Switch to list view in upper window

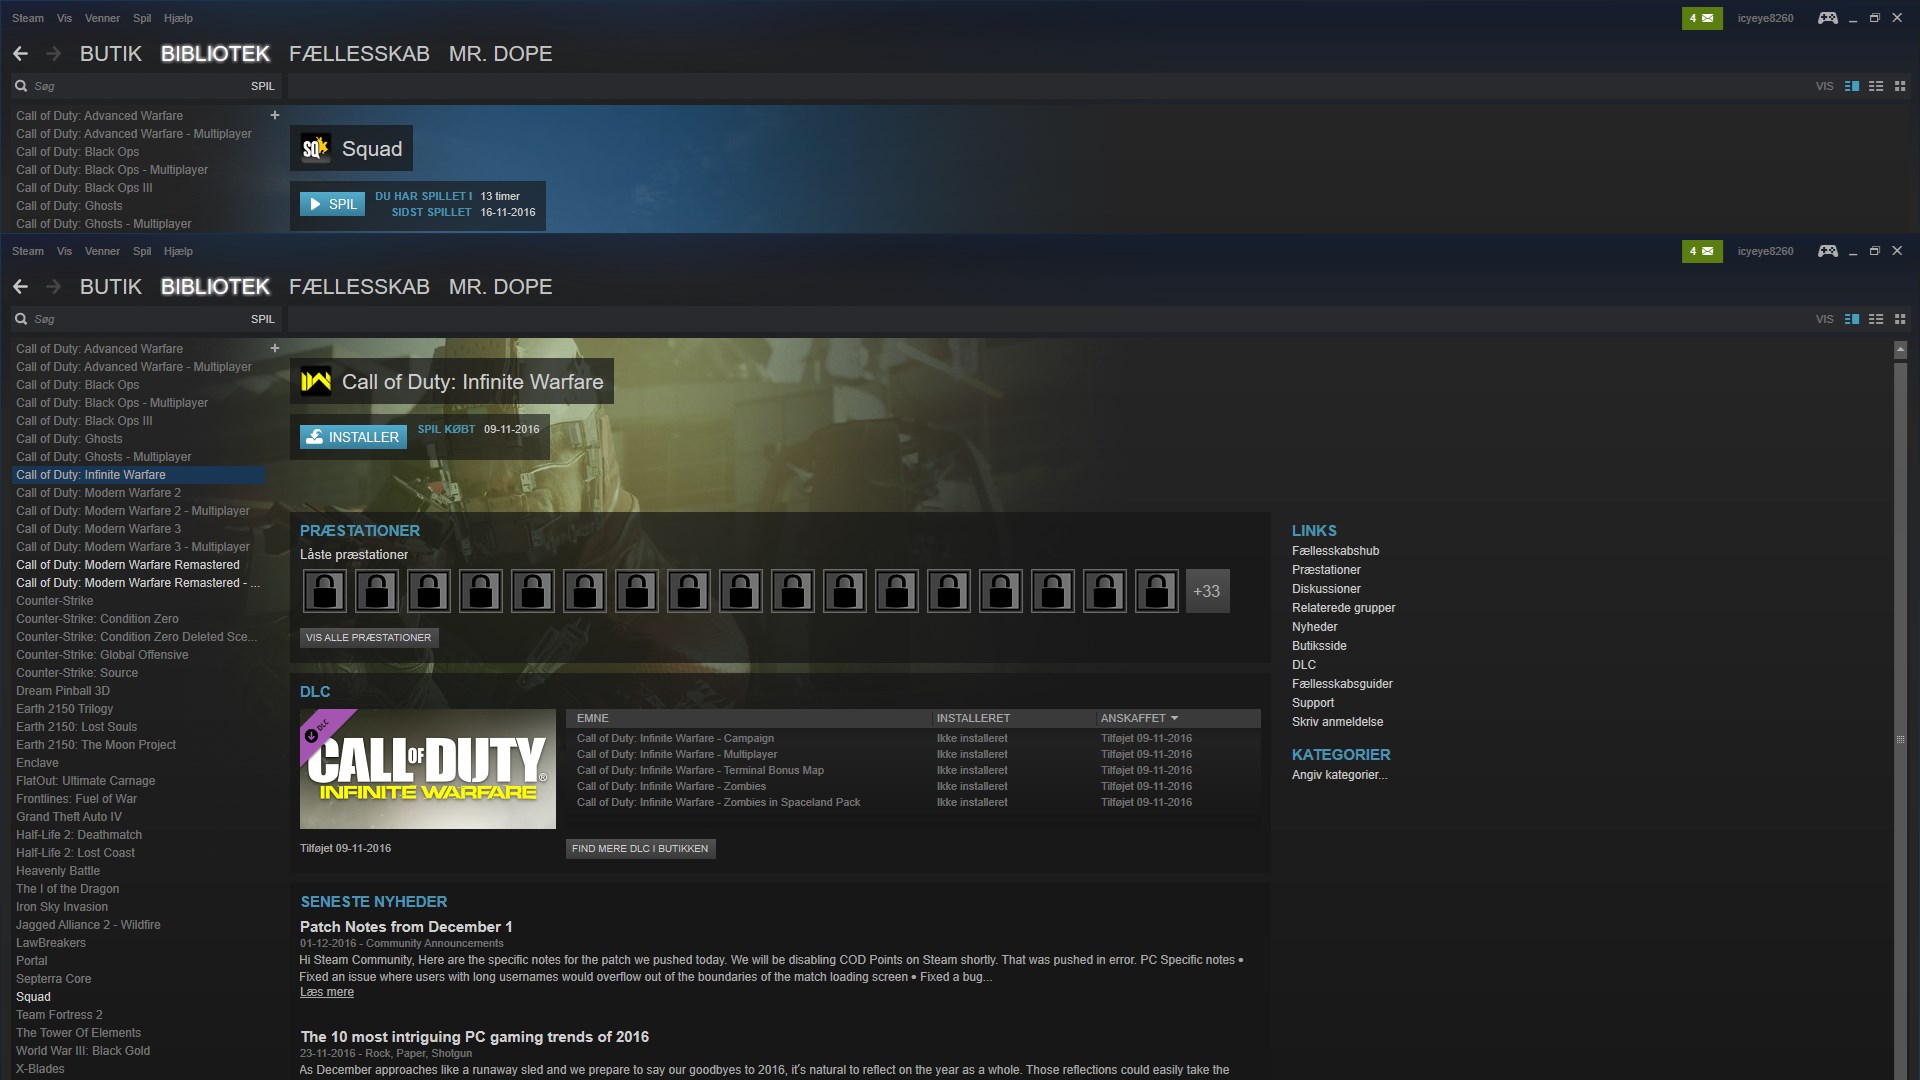(x=1876, y=86)
